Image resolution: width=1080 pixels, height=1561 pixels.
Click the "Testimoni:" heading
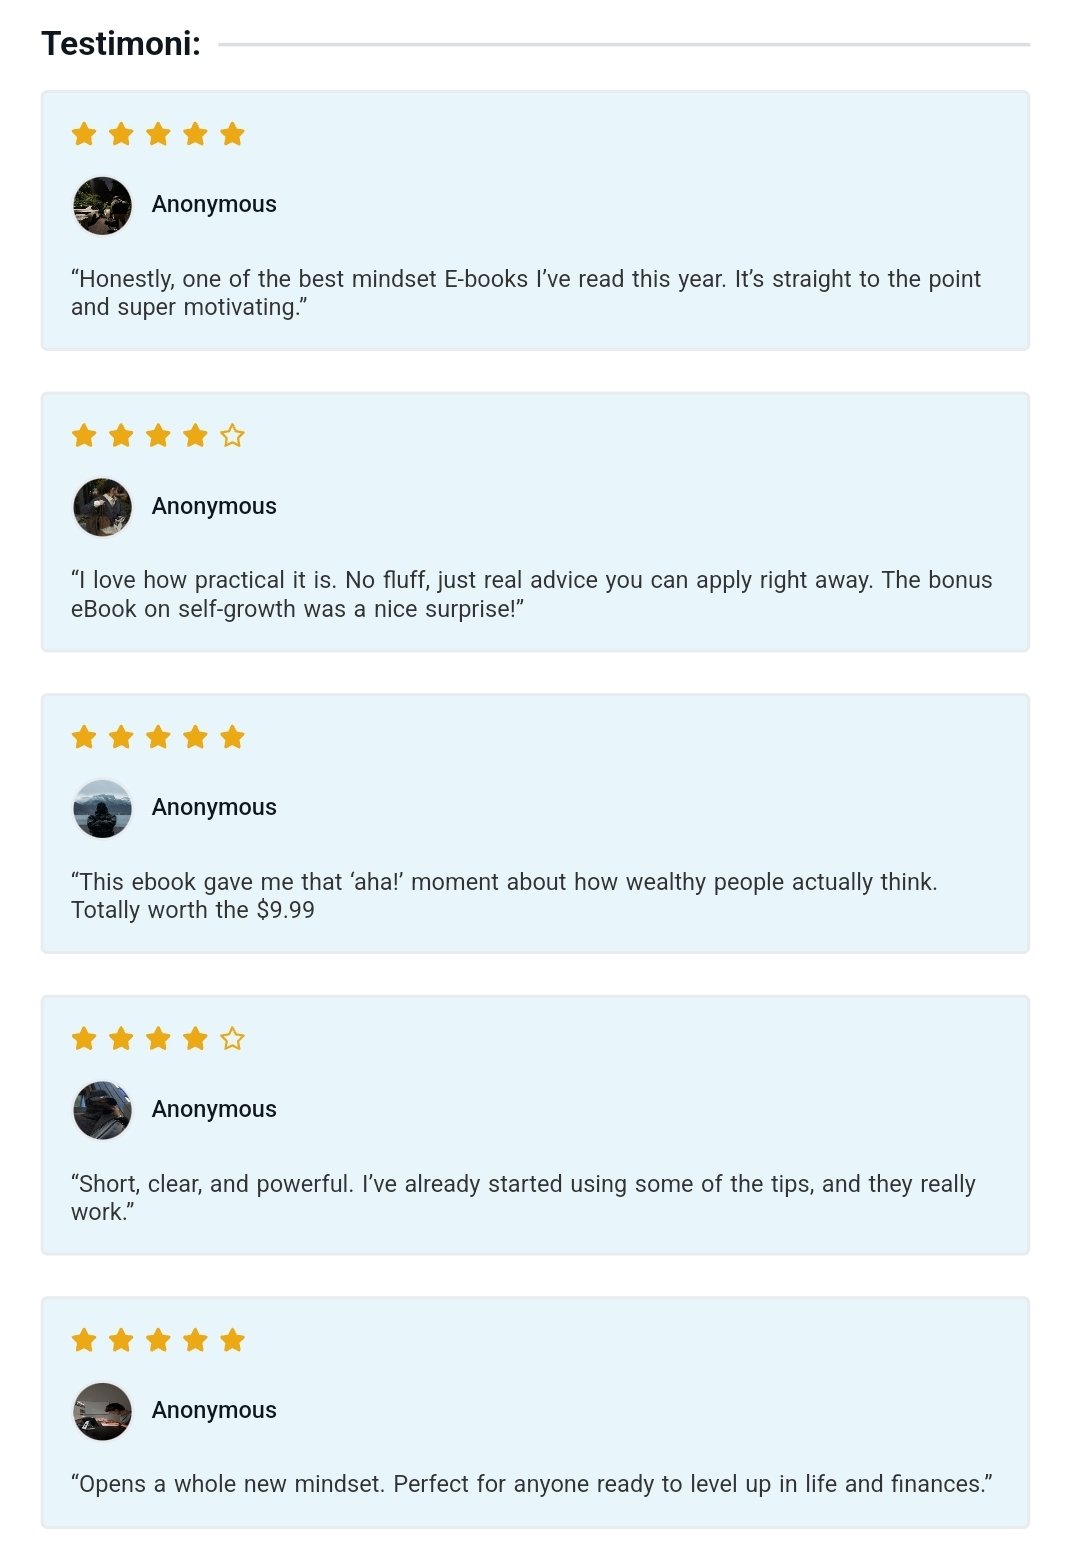[x=121, y=44]
